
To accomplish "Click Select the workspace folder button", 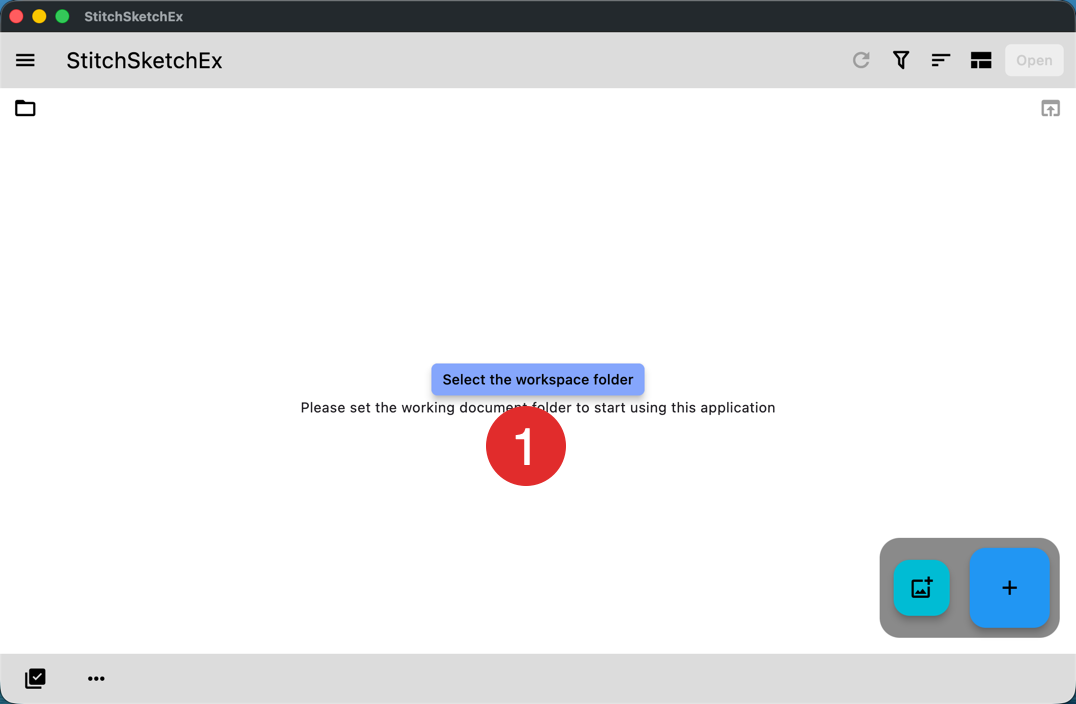I will pos(537,379).
